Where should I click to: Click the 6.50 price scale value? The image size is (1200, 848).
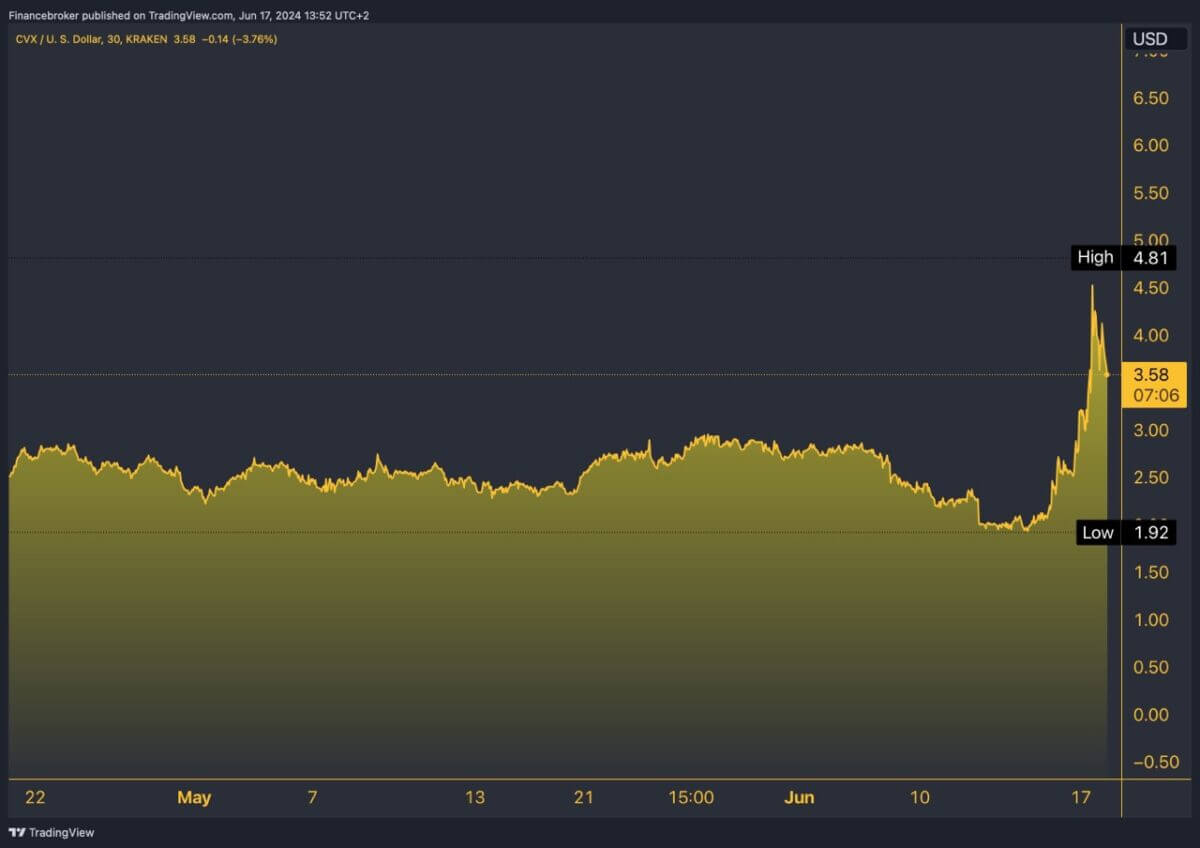1150,98
